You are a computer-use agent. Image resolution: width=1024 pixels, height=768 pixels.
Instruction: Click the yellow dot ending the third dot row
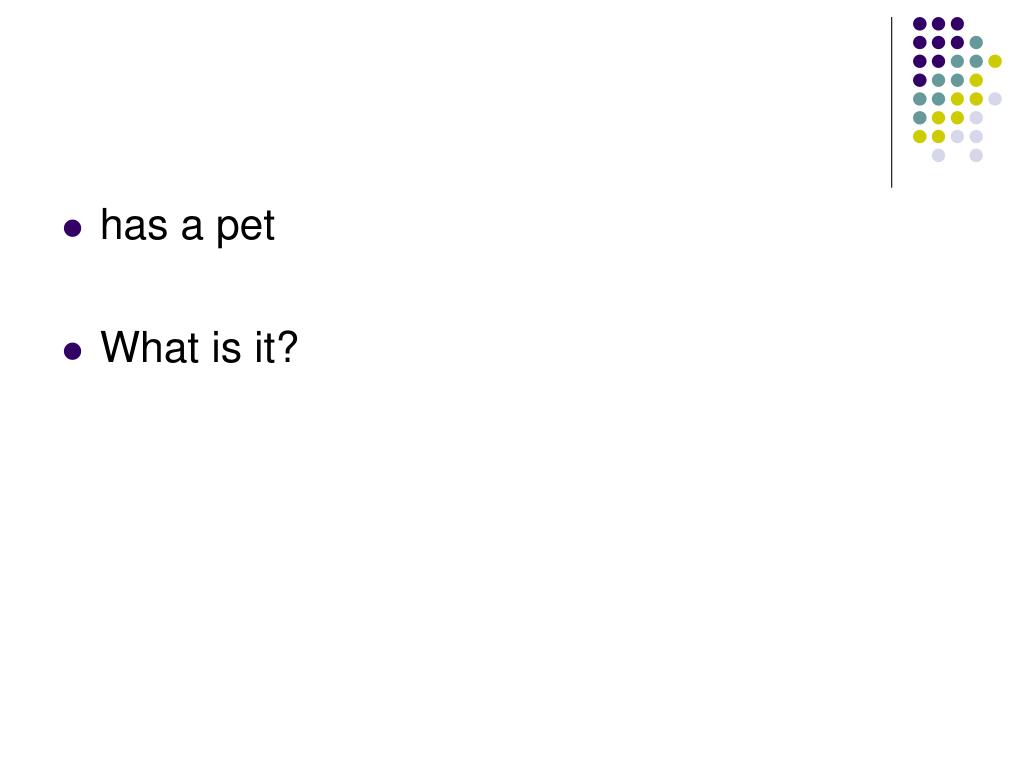click(x=995, y=61)
